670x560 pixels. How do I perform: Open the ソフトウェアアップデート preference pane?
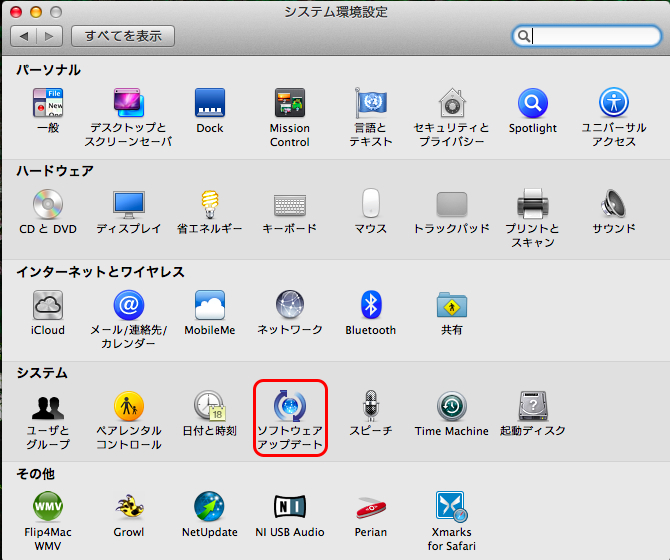pyautogui.click(x=289, y=406)
